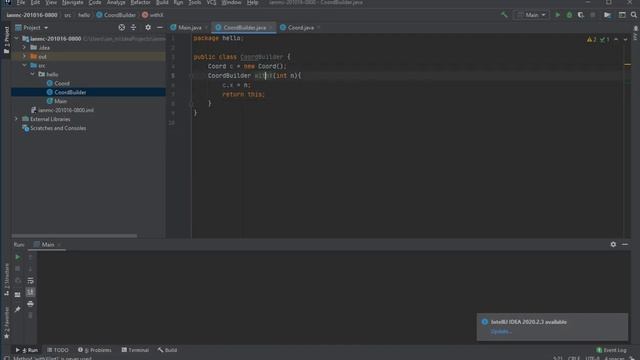Expand the out folder
This screenshot has height=360, width=640.
pos(24,56)
